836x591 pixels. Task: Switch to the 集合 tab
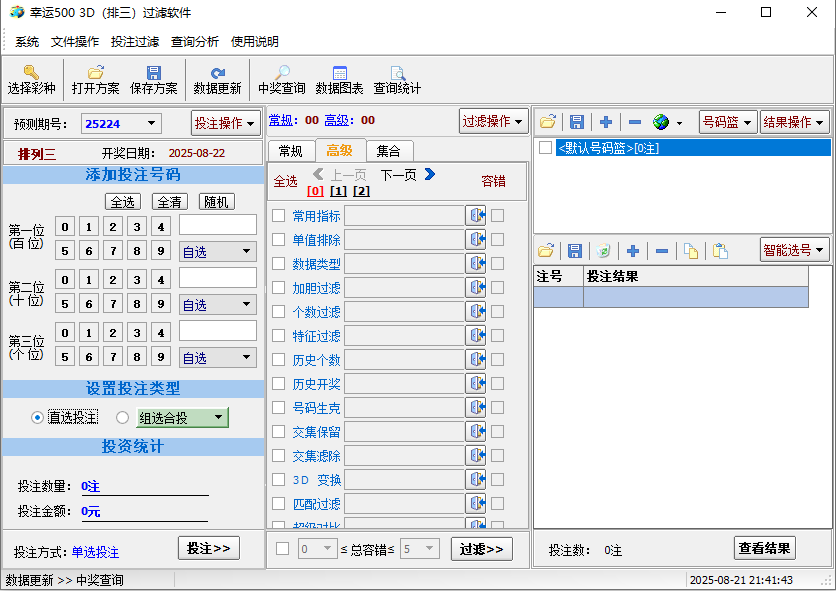[x=388, y=151]
